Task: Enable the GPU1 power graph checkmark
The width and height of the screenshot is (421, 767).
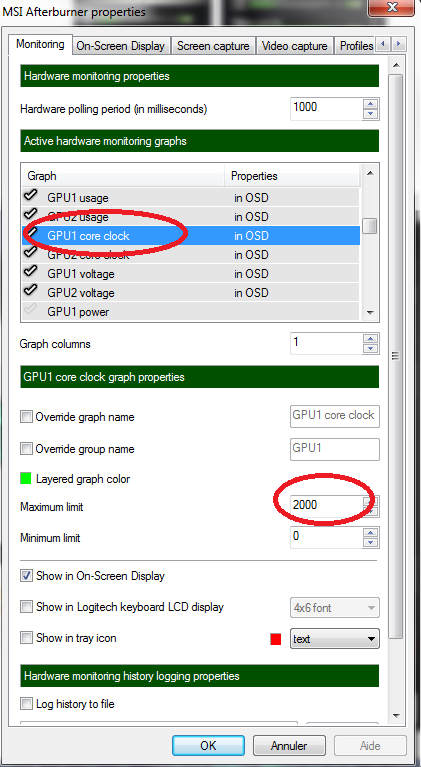Action: (x=30, y=309)
